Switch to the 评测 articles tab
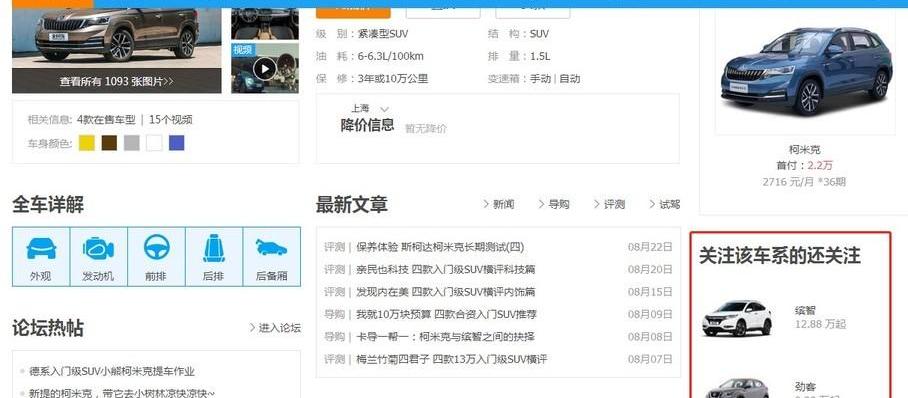 609,205
